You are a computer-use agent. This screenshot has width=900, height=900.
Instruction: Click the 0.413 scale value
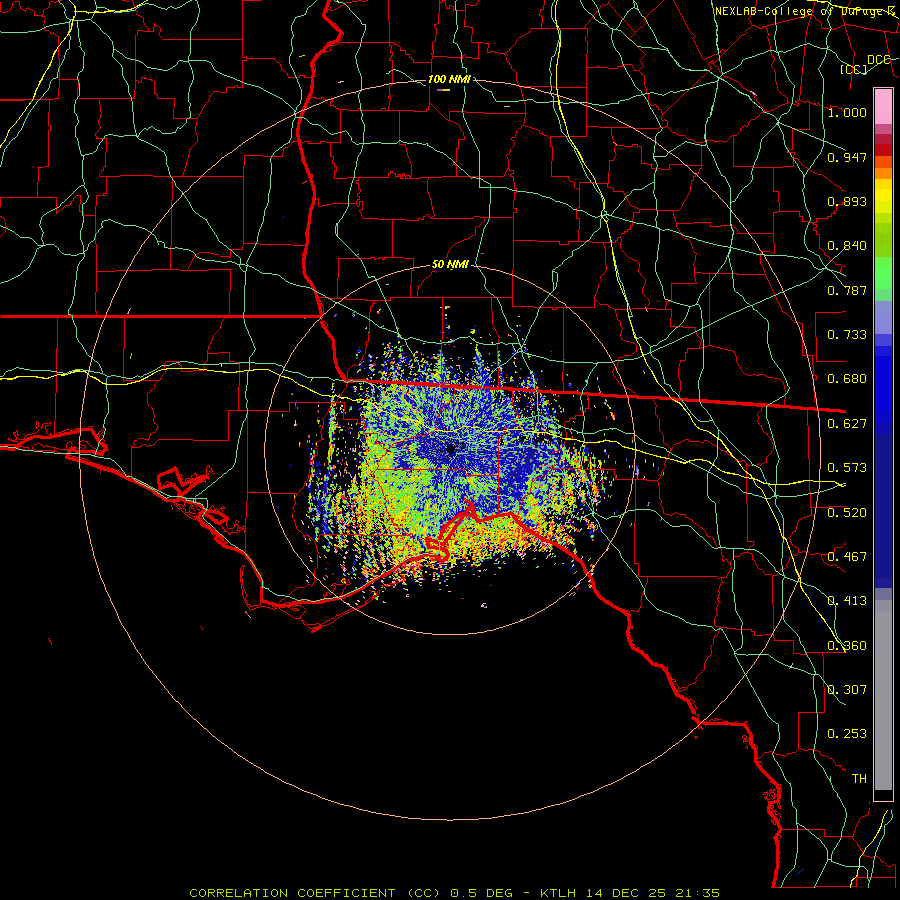click(x=847, y=601)
